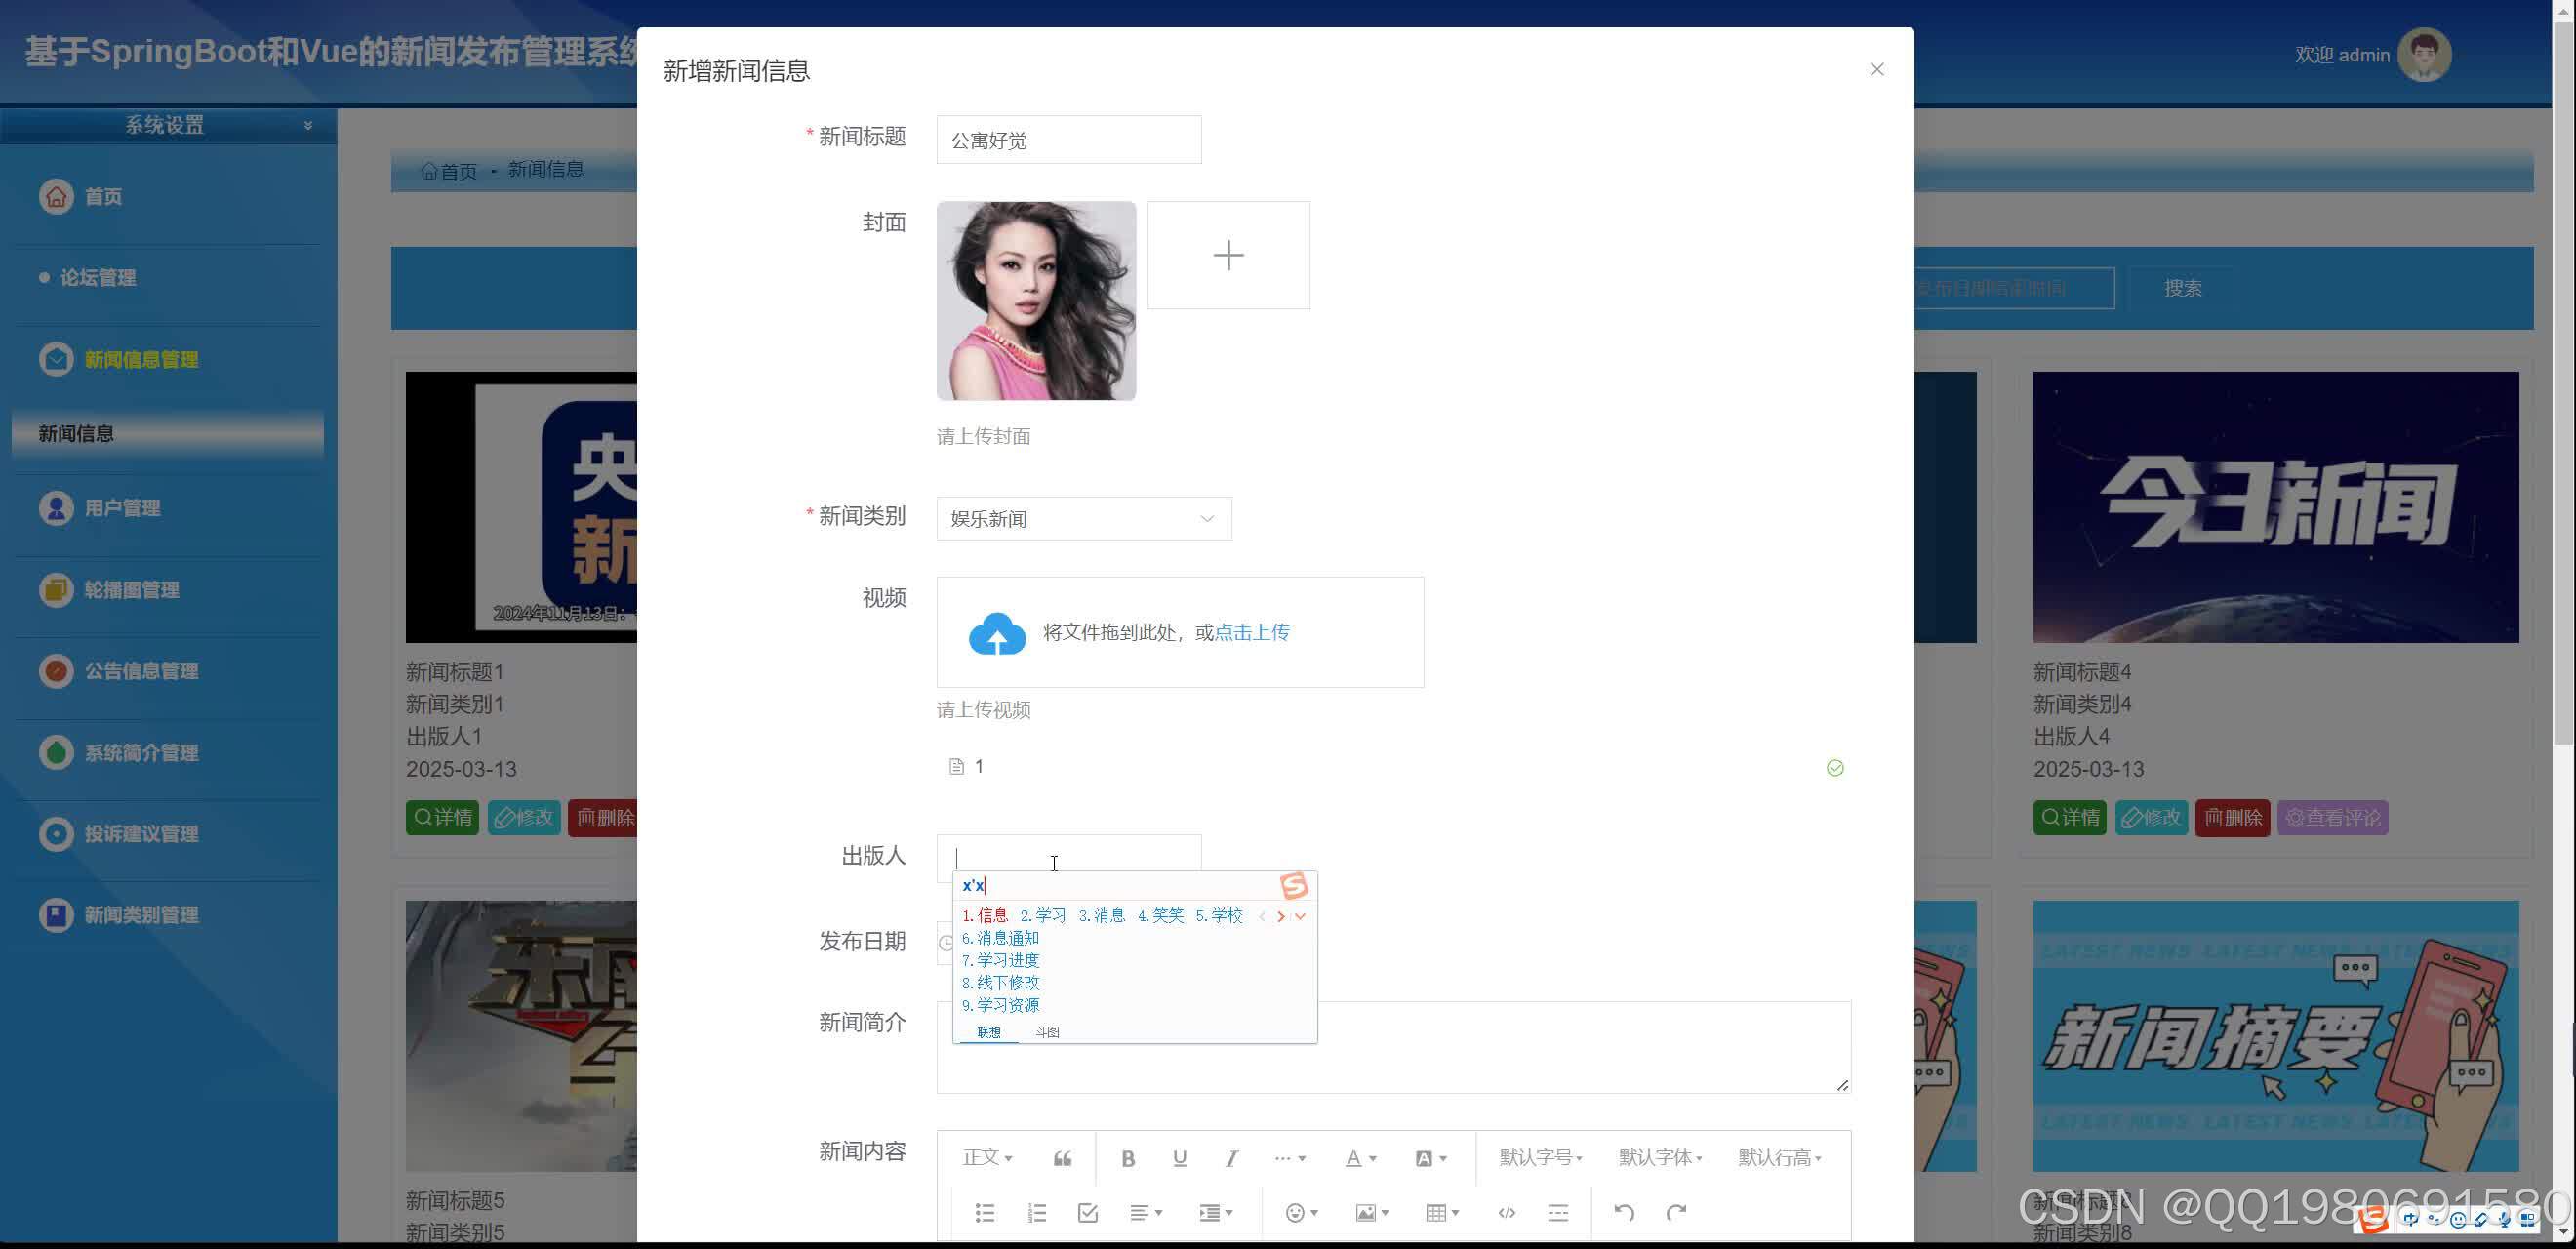Switch to the 斗图 tab in the IME popup
The width and height of the screenshot is (2576, 1249).
click(x=1048, y=1031)
